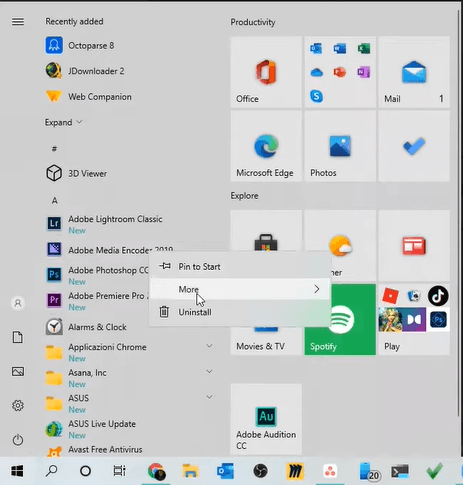The image size is (463, 485).
Task: Choose Pin to Start in context menu
Action: coord(240,266)
